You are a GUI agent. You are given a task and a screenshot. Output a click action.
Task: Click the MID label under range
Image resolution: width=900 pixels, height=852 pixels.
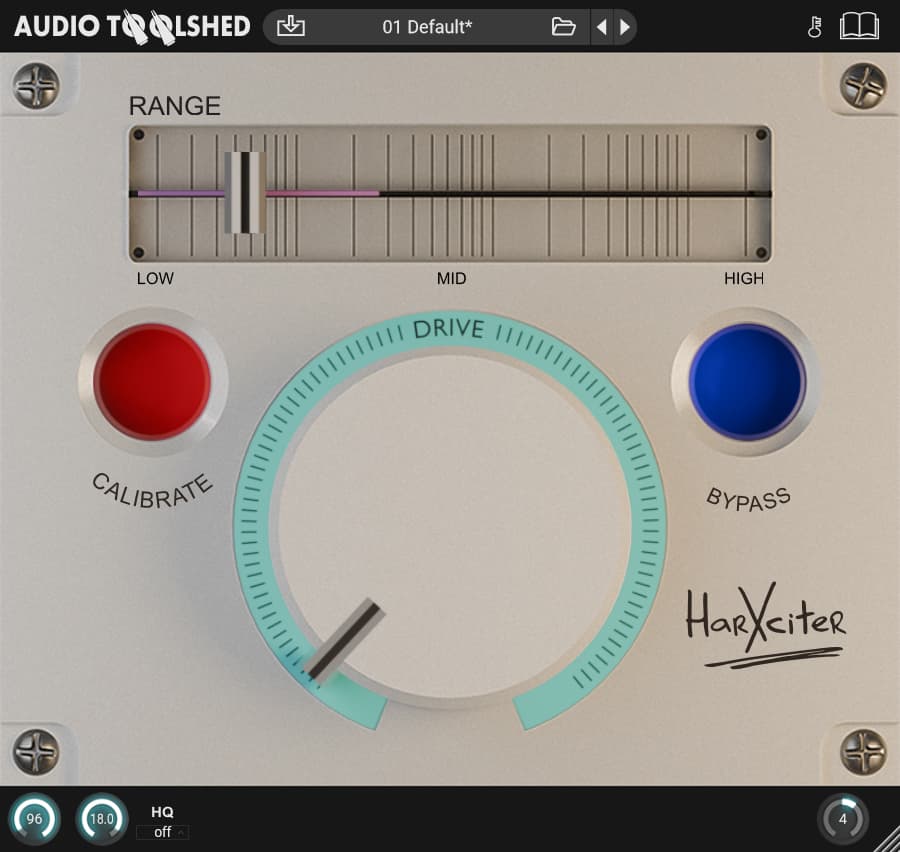[x=451, y=278]
